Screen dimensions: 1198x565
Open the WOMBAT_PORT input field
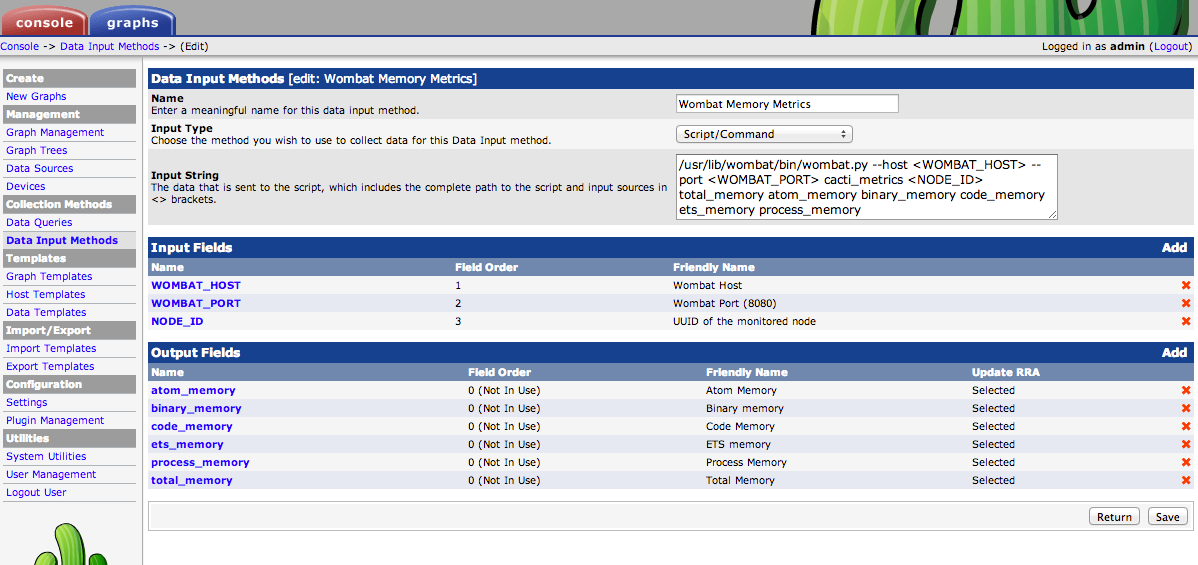point(196,304)
